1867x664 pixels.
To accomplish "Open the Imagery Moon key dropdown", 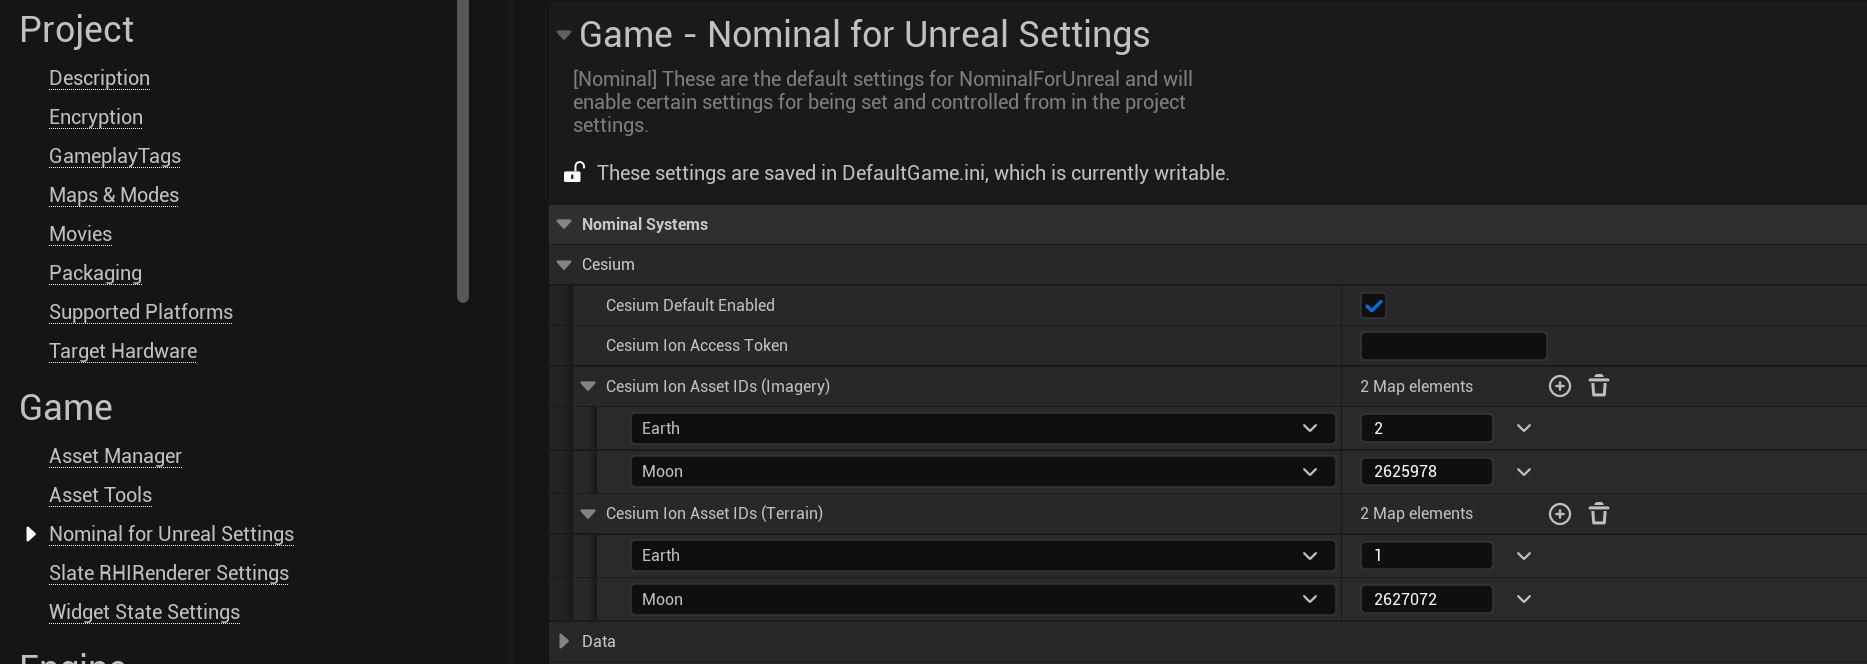I will (x=982, y=472).
